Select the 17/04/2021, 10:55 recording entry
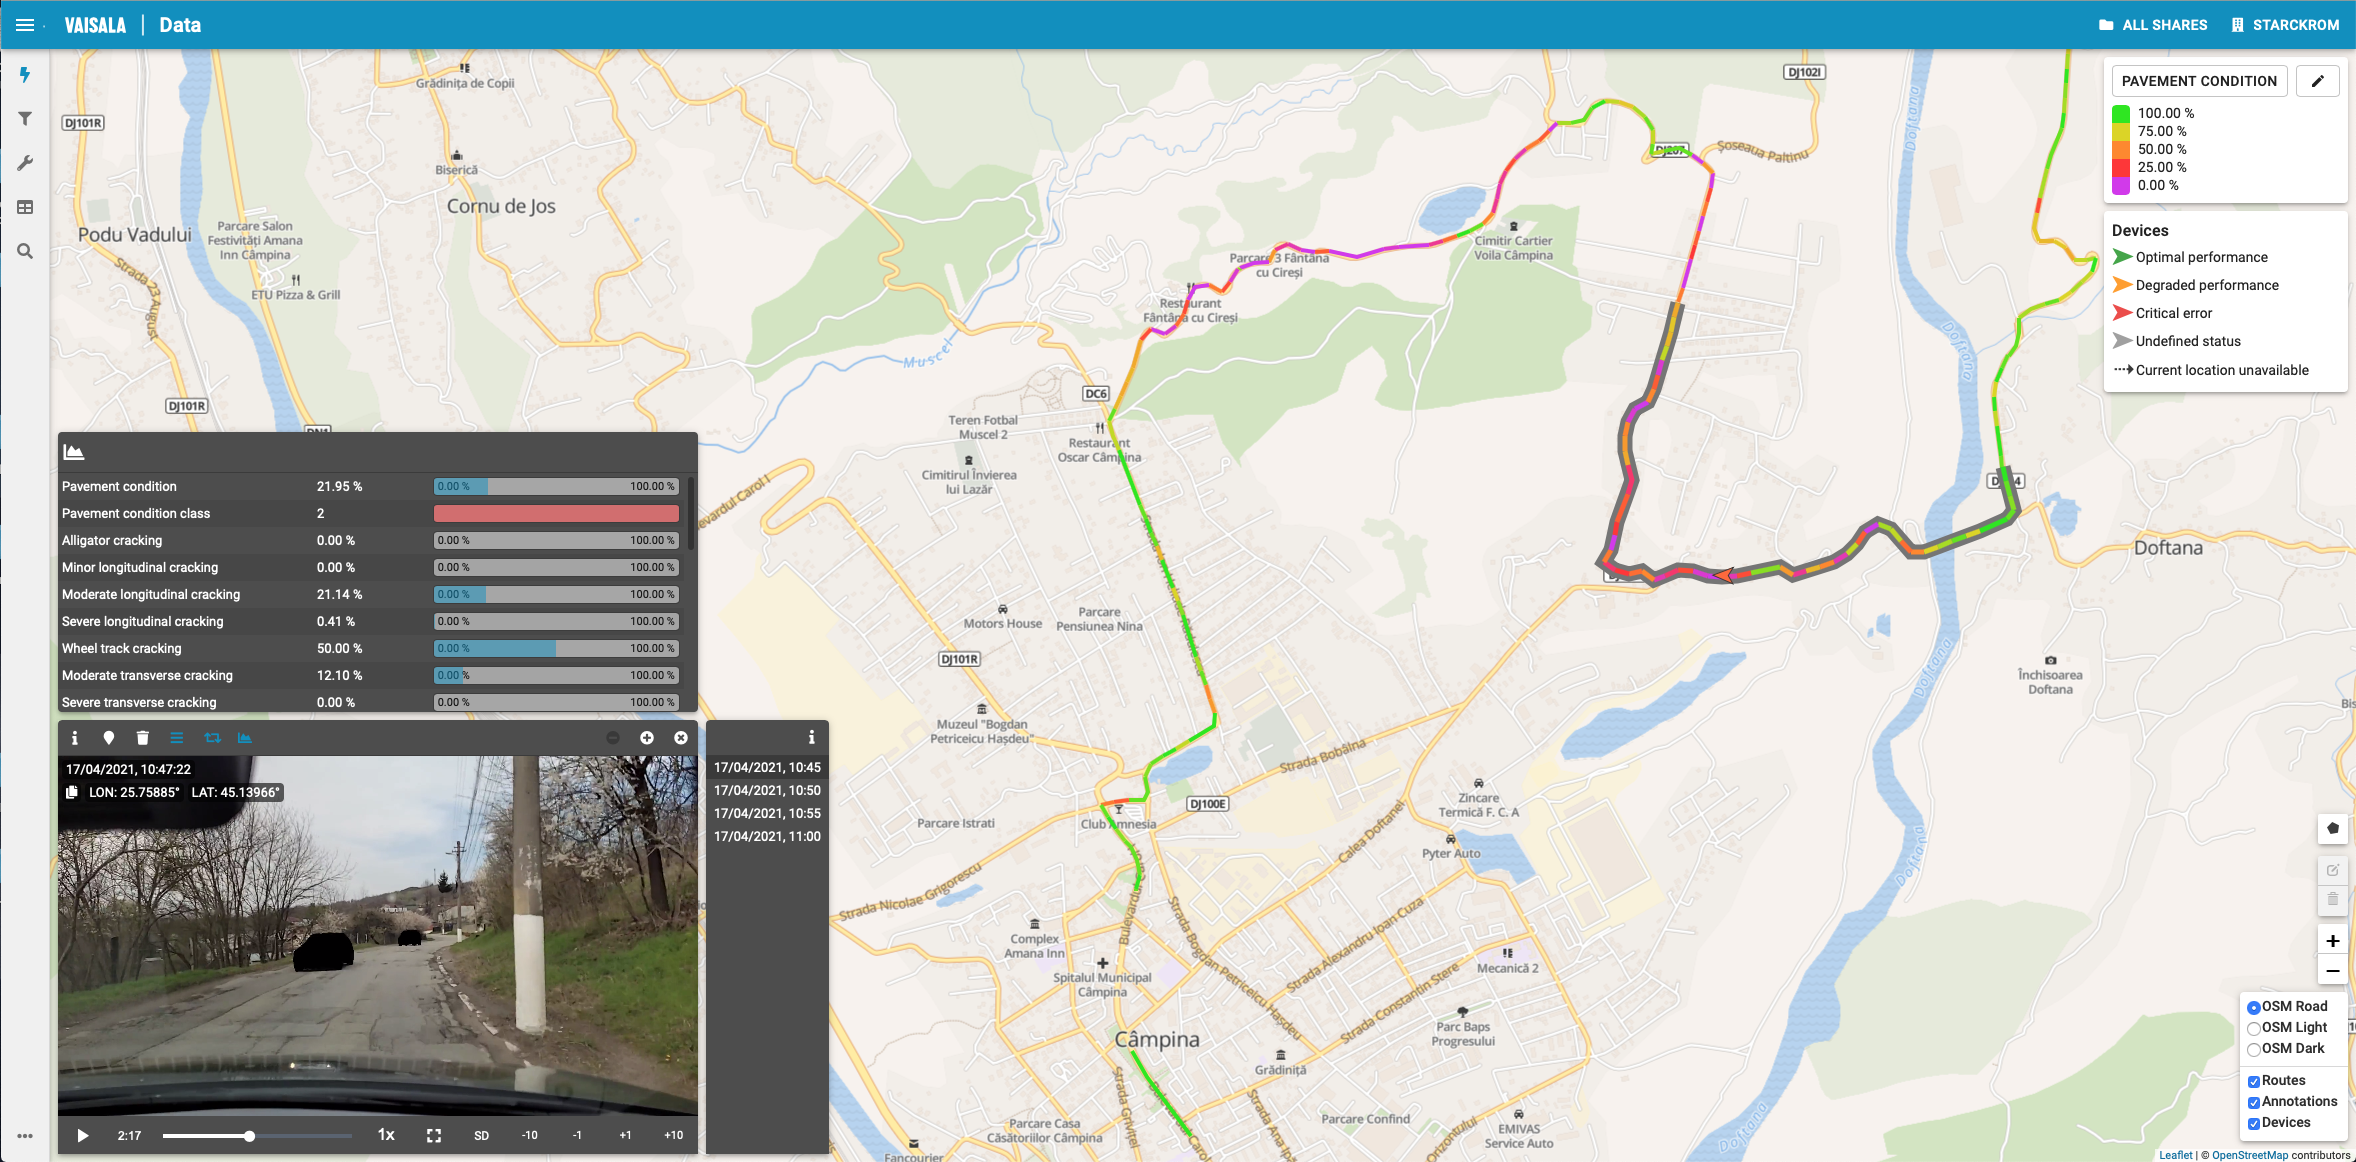The height and width of the screenshot is (1162, 2356). tap(767, 813)
